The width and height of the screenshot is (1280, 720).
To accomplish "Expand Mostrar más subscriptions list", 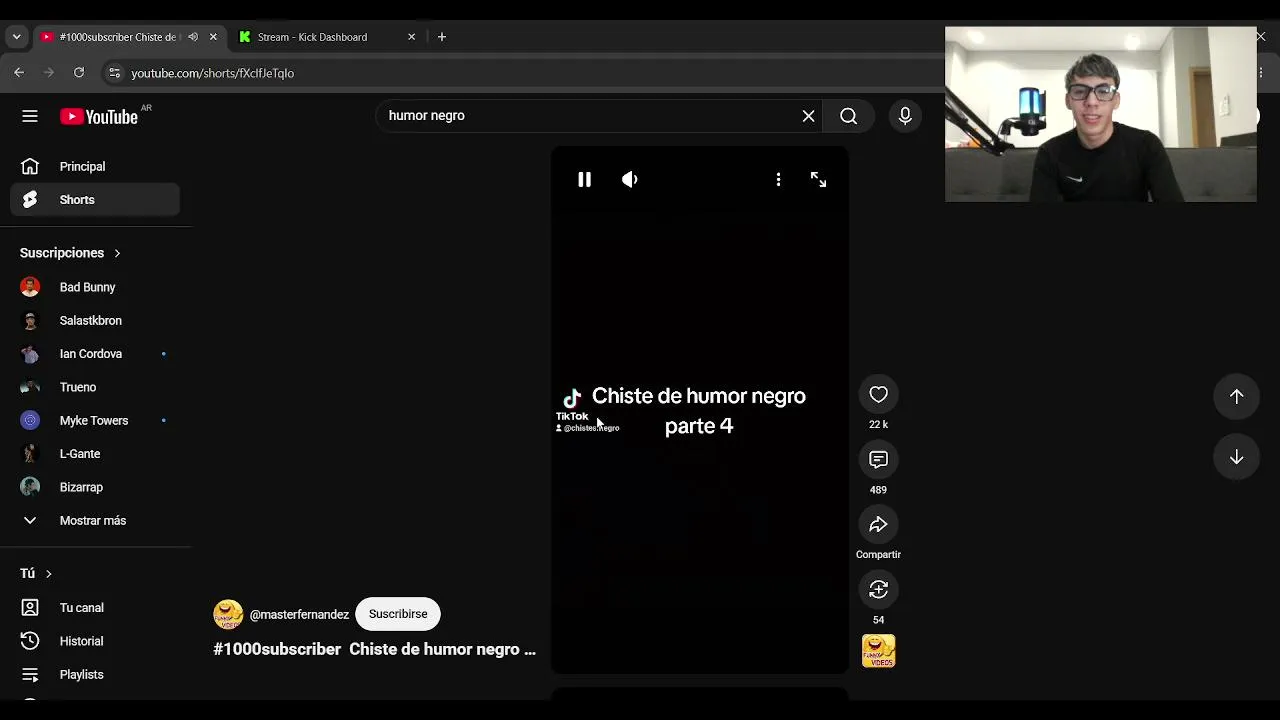I will (x=95, y=521).
